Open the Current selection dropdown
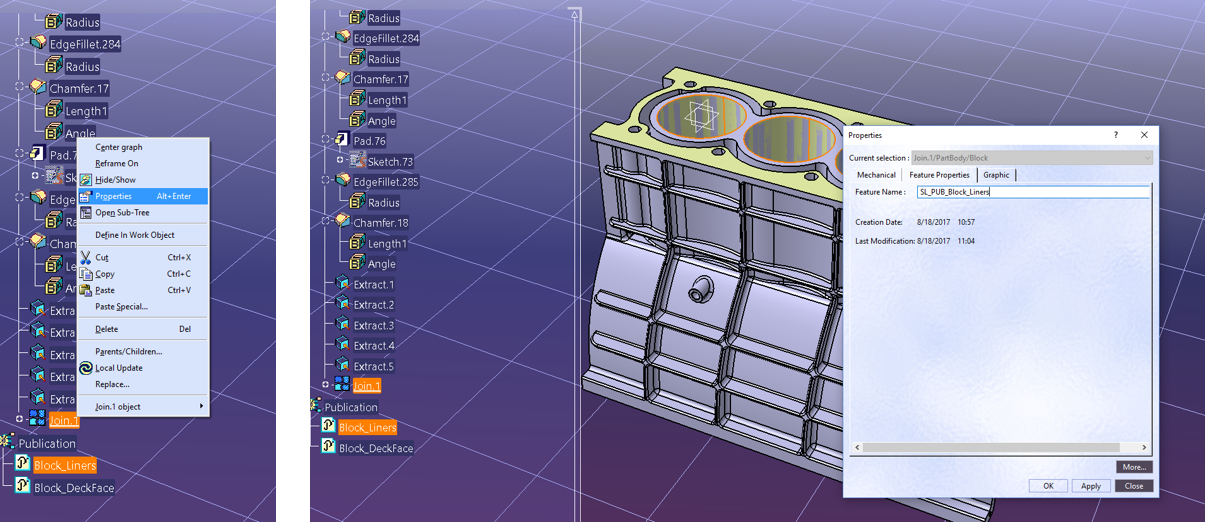Viewport: 1205px width, 522px height. pyautogui.click(x=1147, y=158)
